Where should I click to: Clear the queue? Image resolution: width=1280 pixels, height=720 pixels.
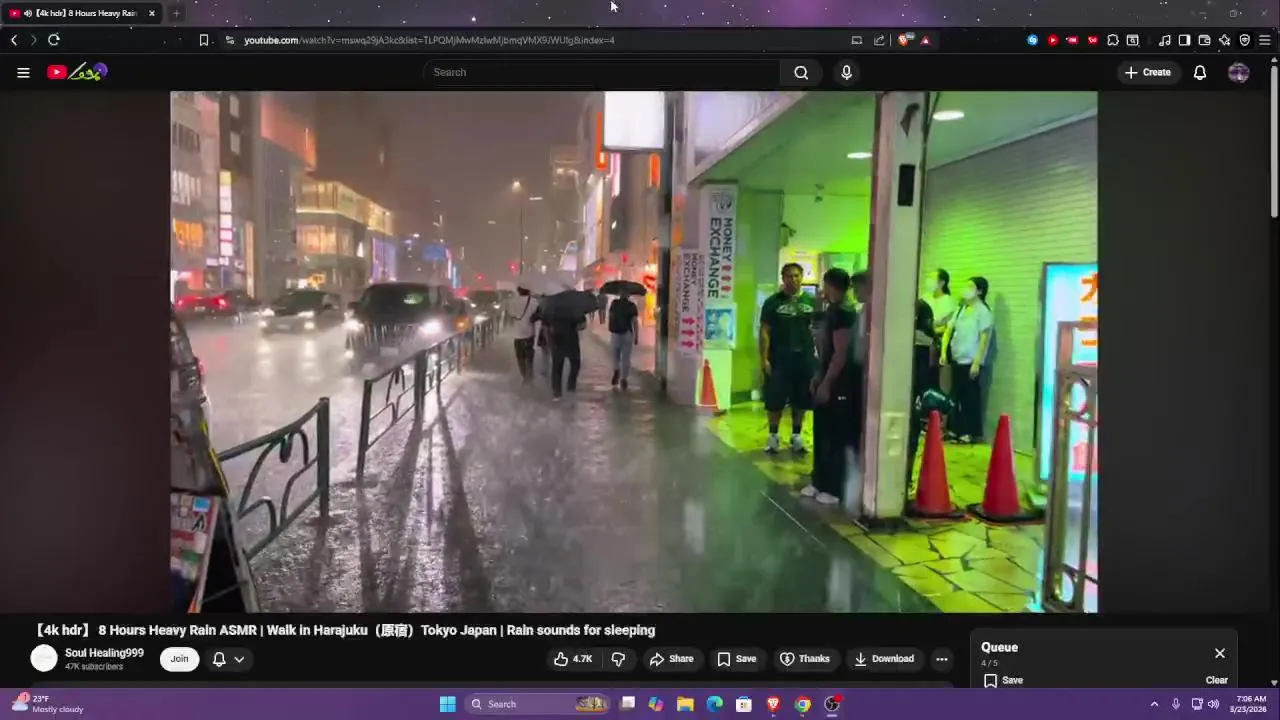click(1216, 680)
